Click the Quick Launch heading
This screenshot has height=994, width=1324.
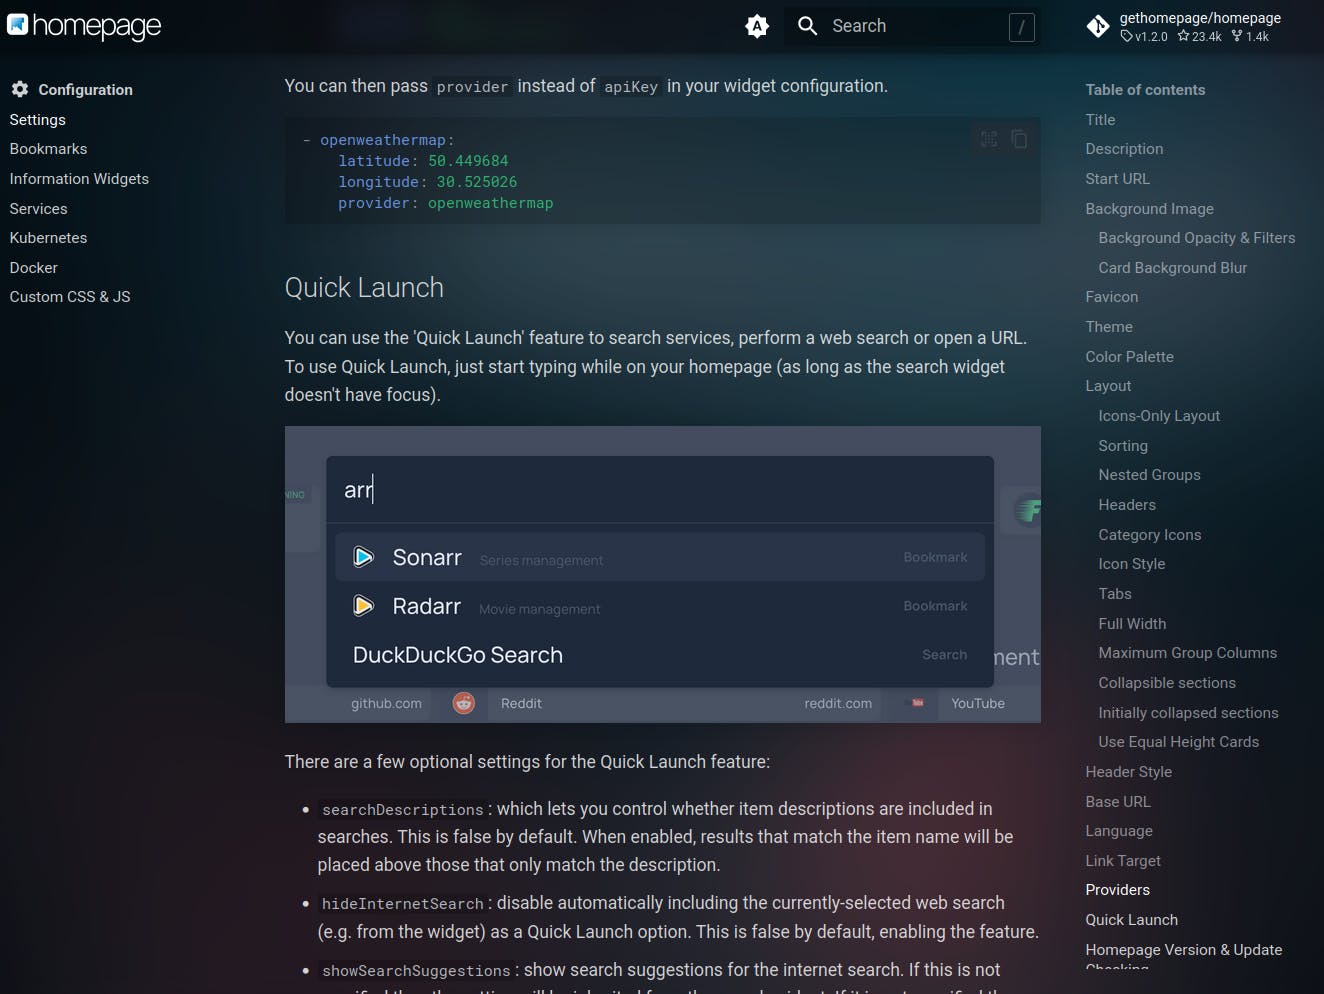364,288
